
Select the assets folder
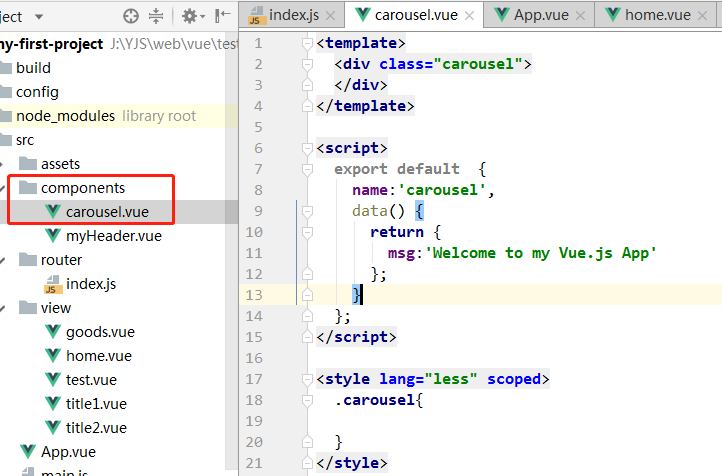point(60,164)
